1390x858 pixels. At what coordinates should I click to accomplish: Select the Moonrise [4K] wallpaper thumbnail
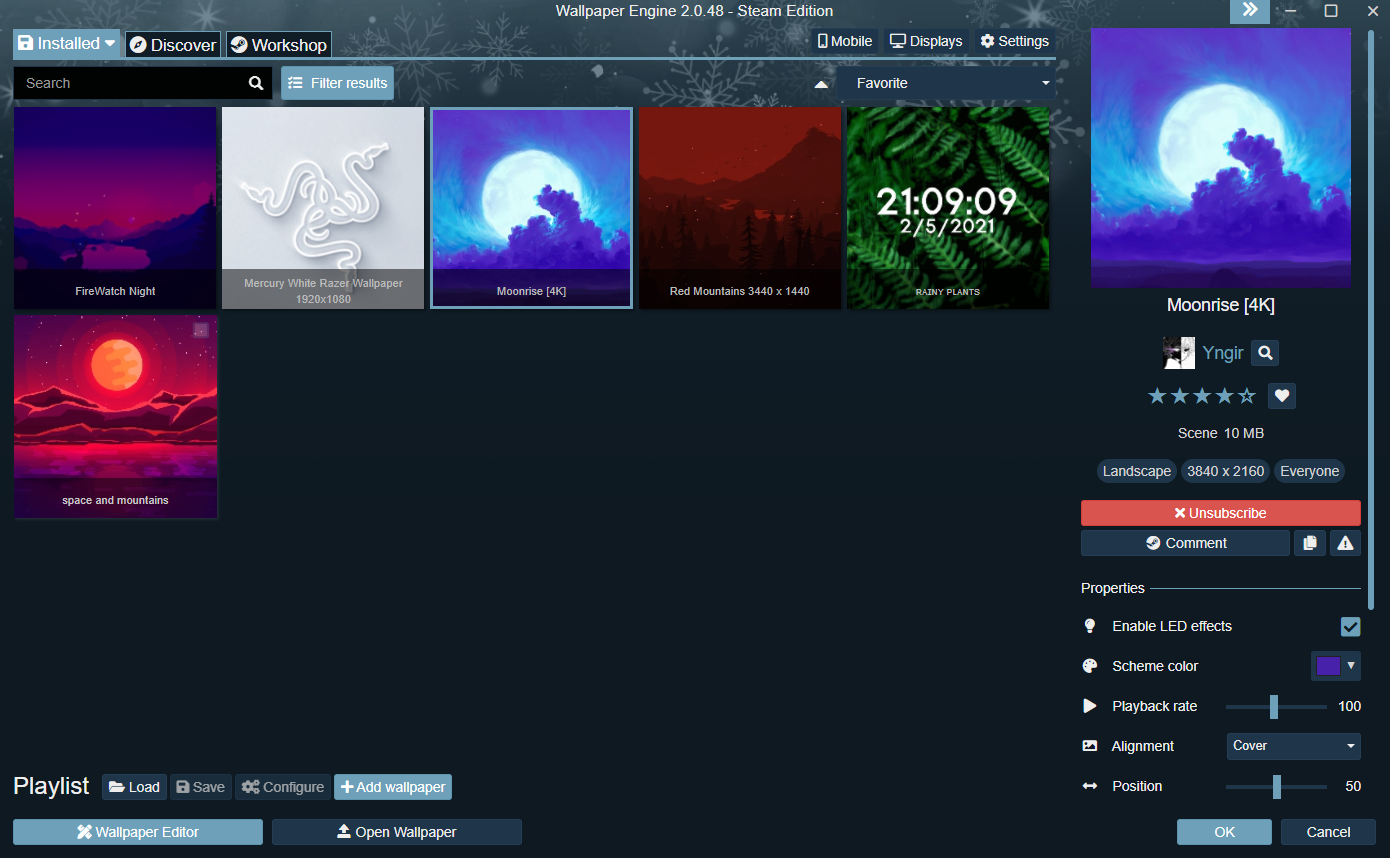[531, 208]
